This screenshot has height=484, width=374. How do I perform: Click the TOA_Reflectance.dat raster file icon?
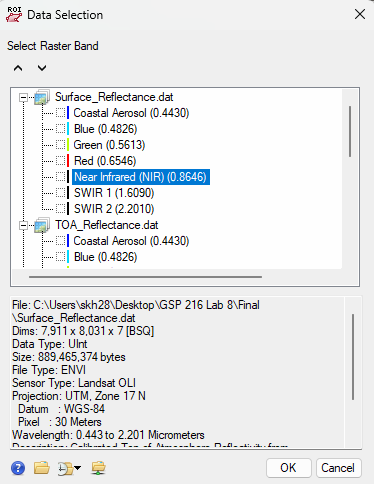[x=42, y=225]
